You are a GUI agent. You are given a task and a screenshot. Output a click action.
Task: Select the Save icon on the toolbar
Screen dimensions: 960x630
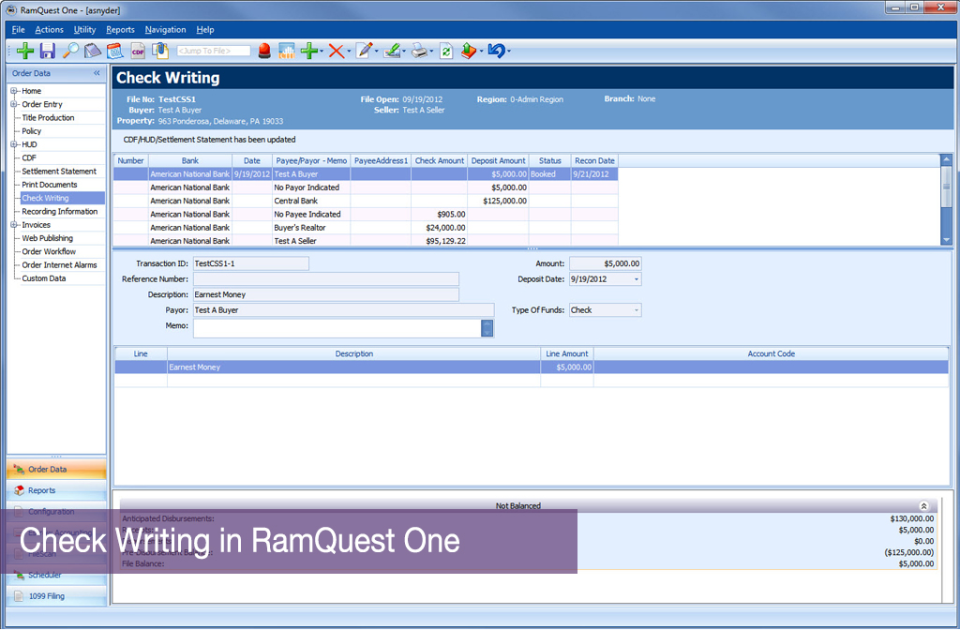pos(47,50)
